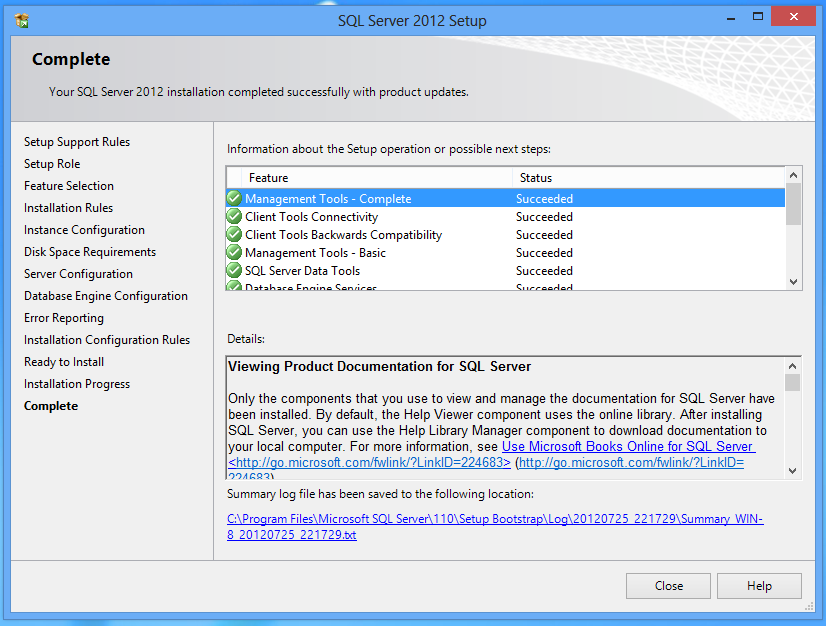This screenshot has width=826, height=626.
Task: Click the Viewing Product Documentation for SQL Server heading
Action: pos(379,366)
